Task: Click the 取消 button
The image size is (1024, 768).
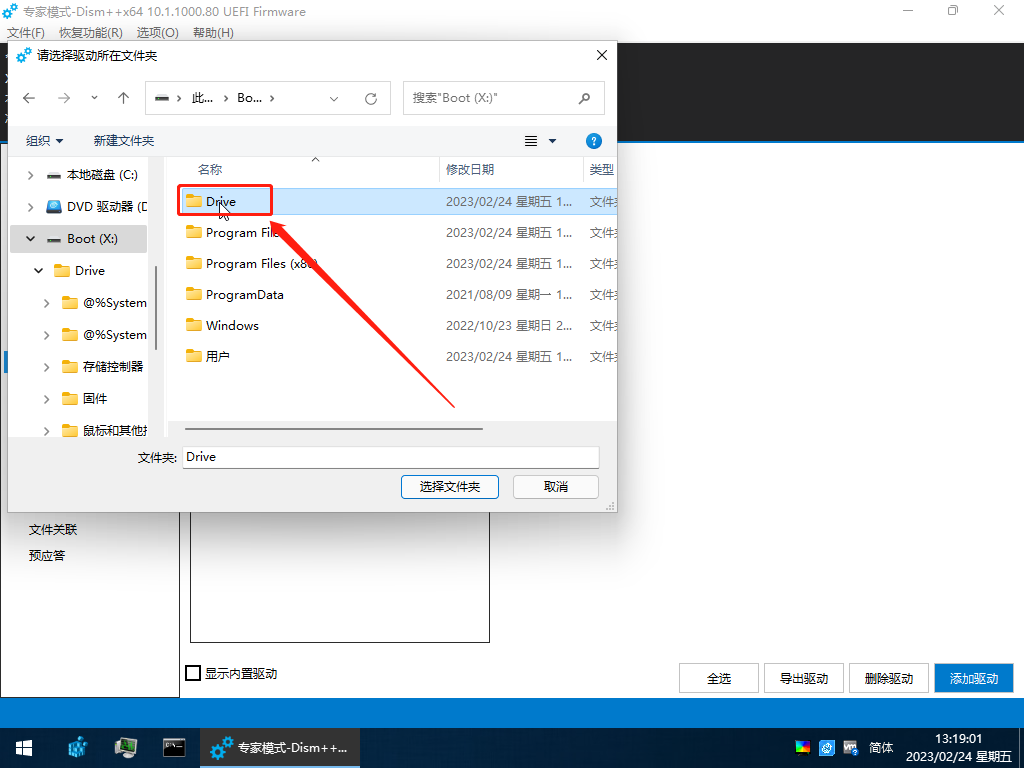Action: [x=556, y=487]
